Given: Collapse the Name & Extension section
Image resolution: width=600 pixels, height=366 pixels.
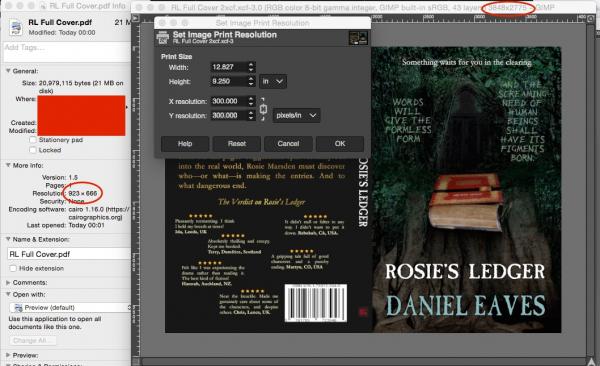Looking at the screenshot, I should pos(8,239).
